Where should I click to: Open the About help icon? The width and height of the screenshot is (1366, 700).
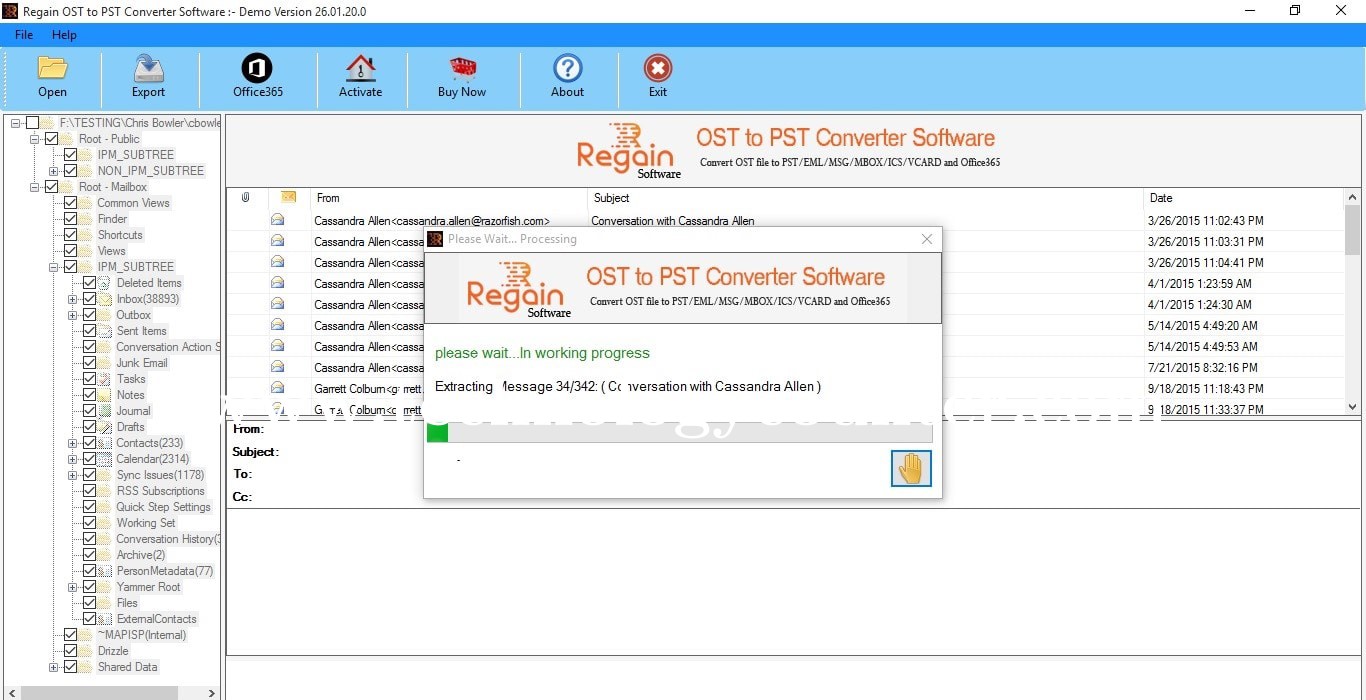coord(567,68)
